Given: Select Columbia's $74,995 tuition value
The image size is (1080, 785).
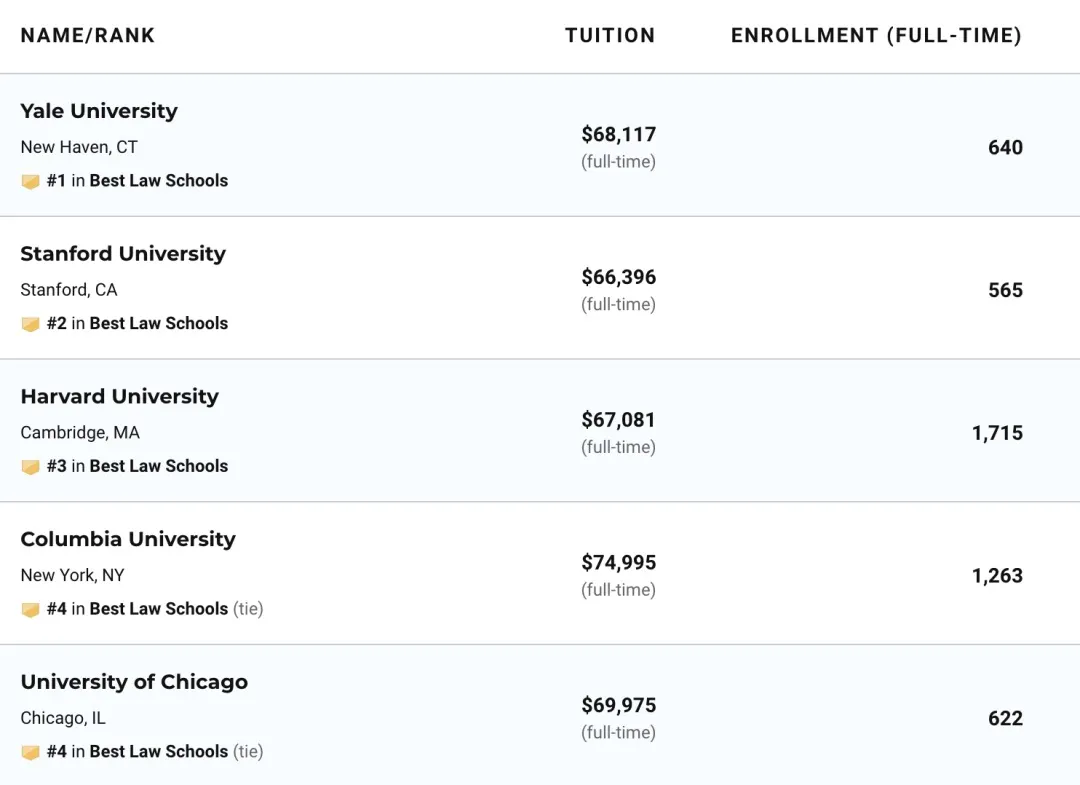Looking at the screenshot, I should (x=619, y=563).
